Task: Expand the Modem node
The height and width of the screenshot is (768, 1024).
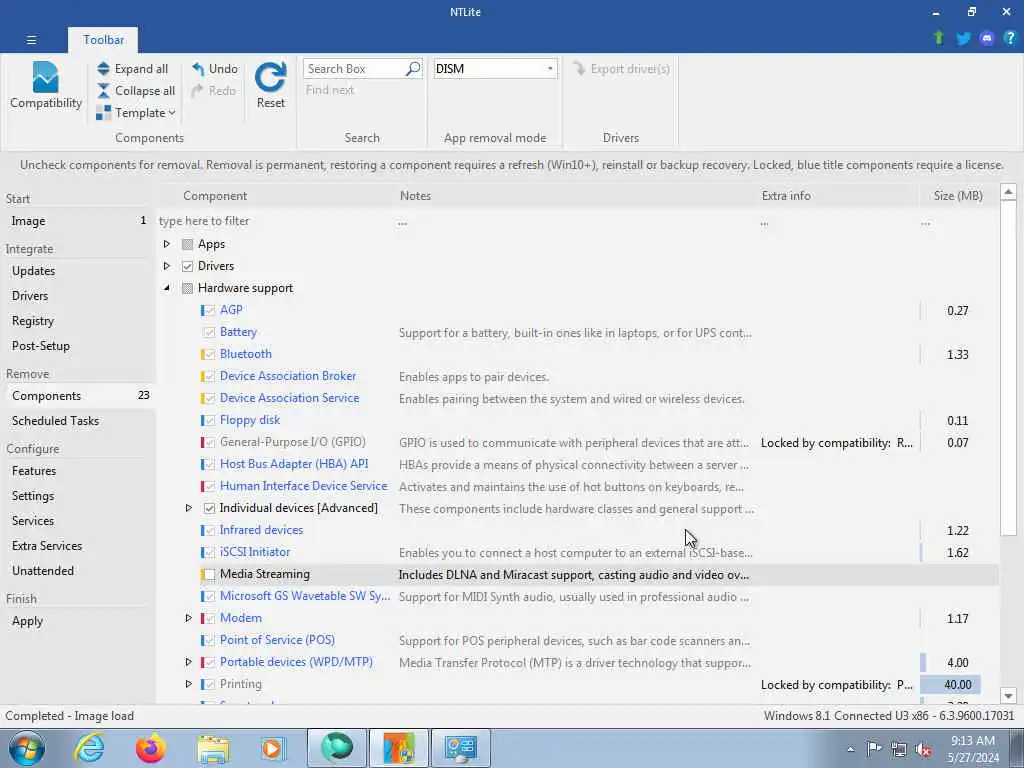Action: click(189, 618)
